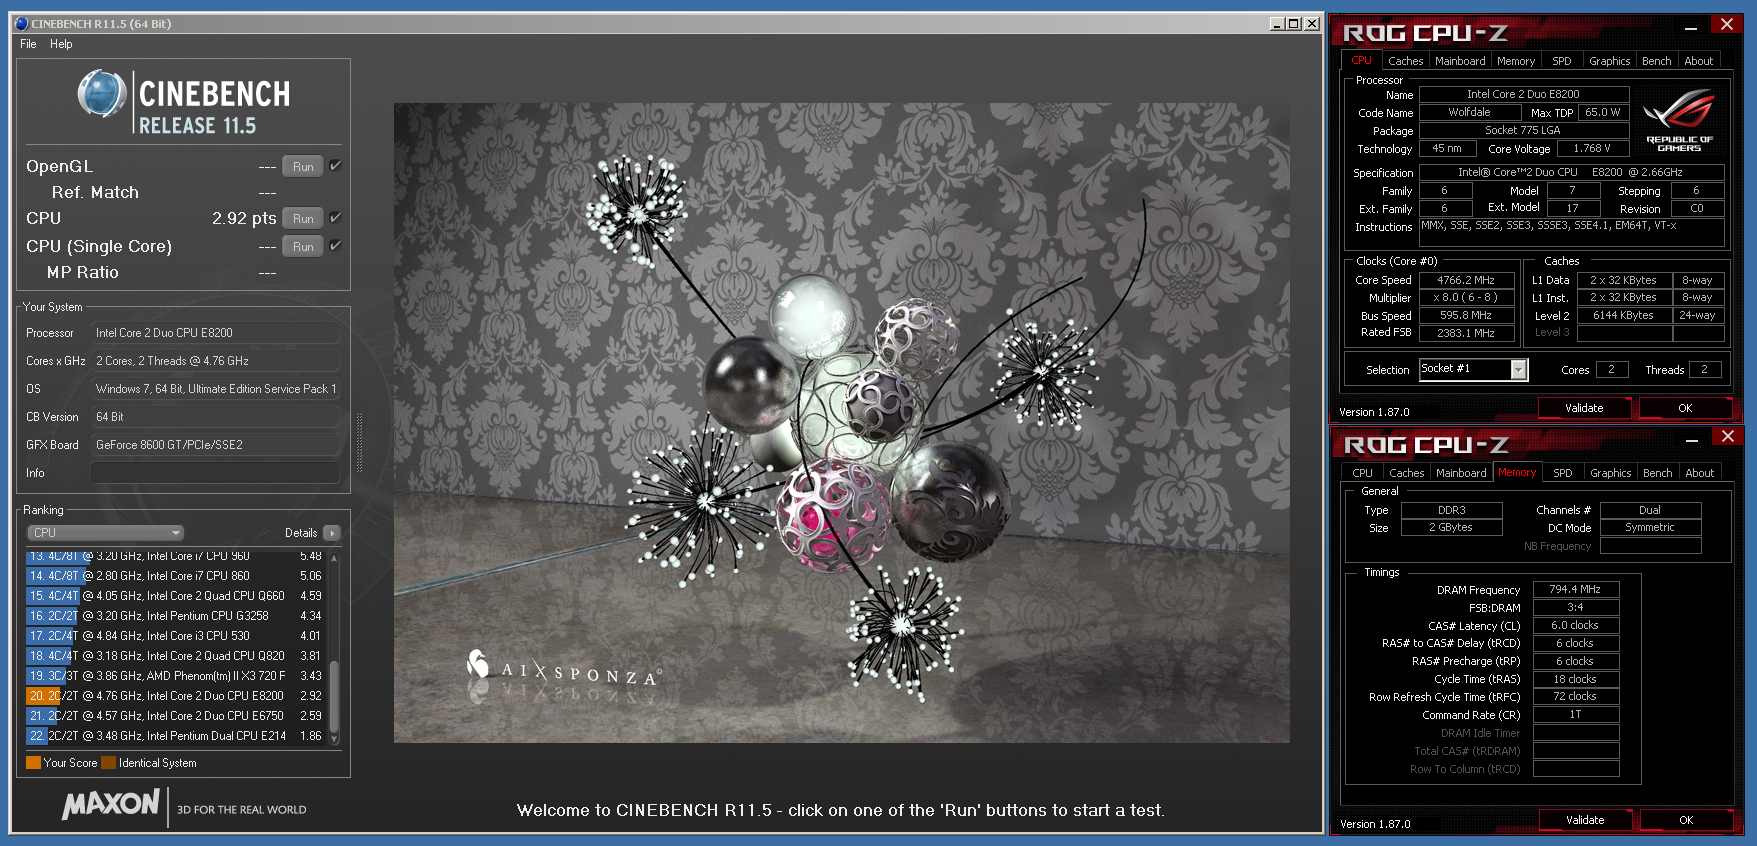Click the MAXON logo
Screen dimensions: 1757x846
[110, 804]
